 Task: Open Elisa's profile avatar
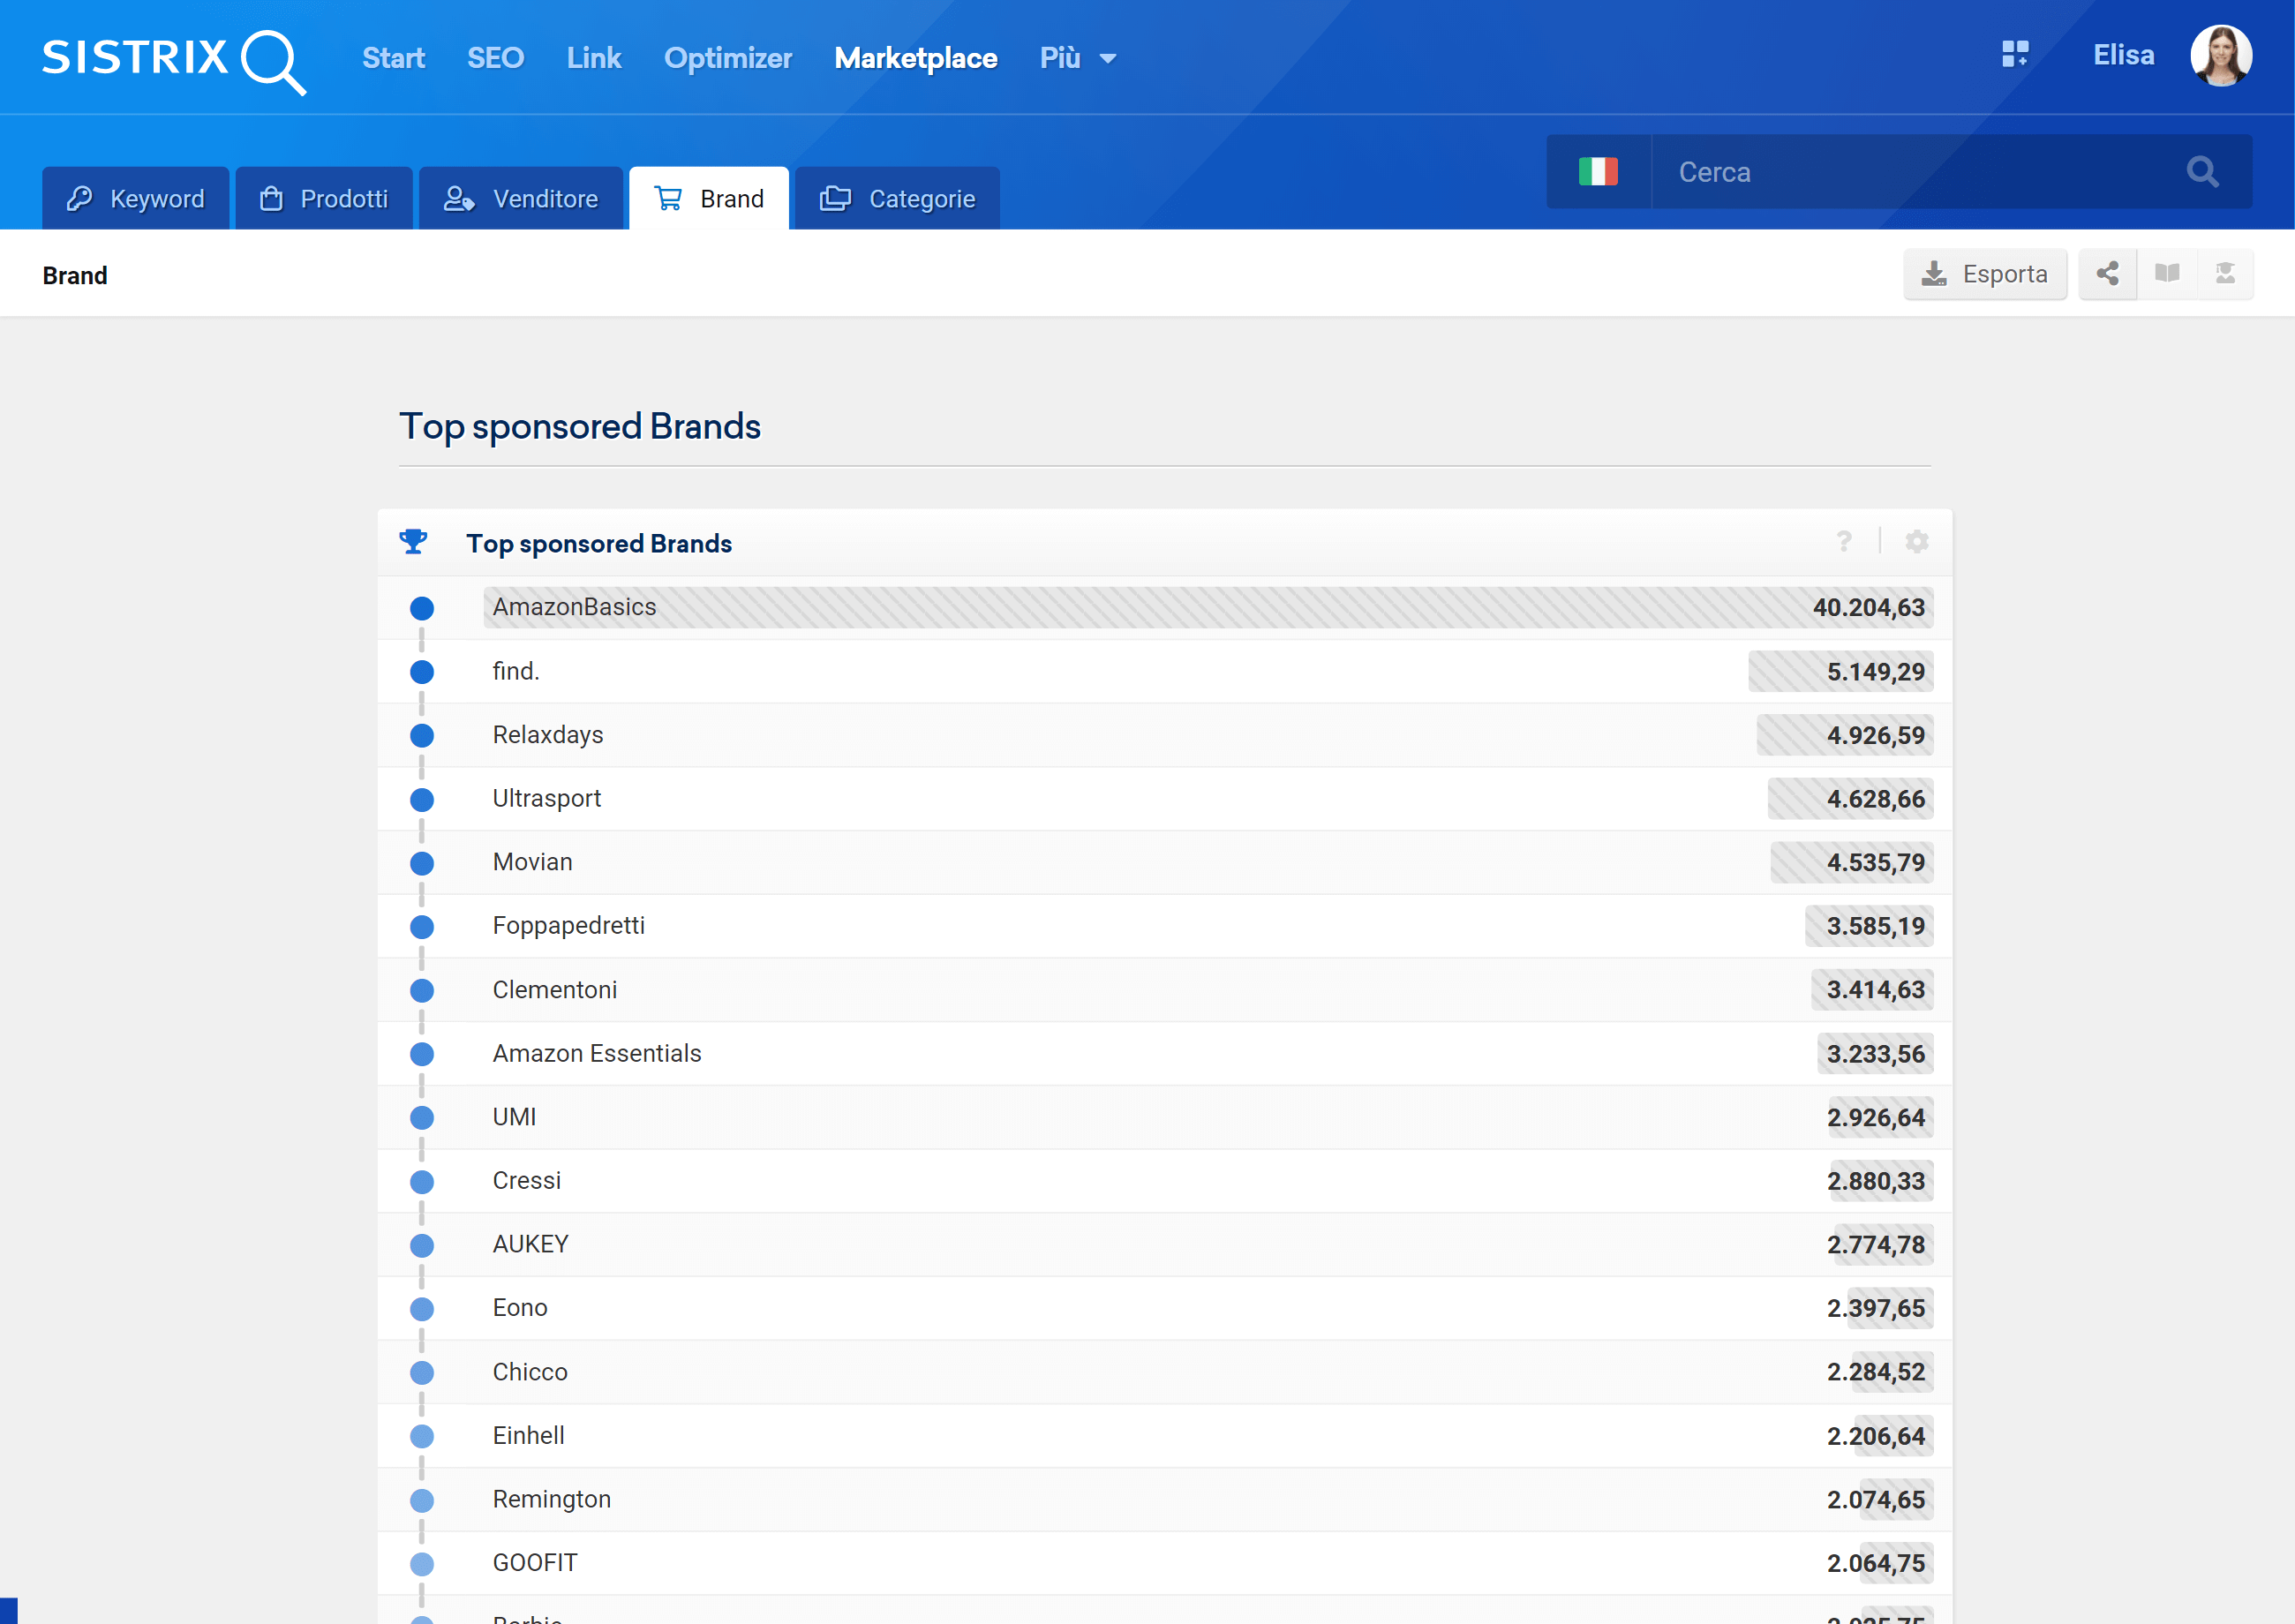pos(2220,56)
